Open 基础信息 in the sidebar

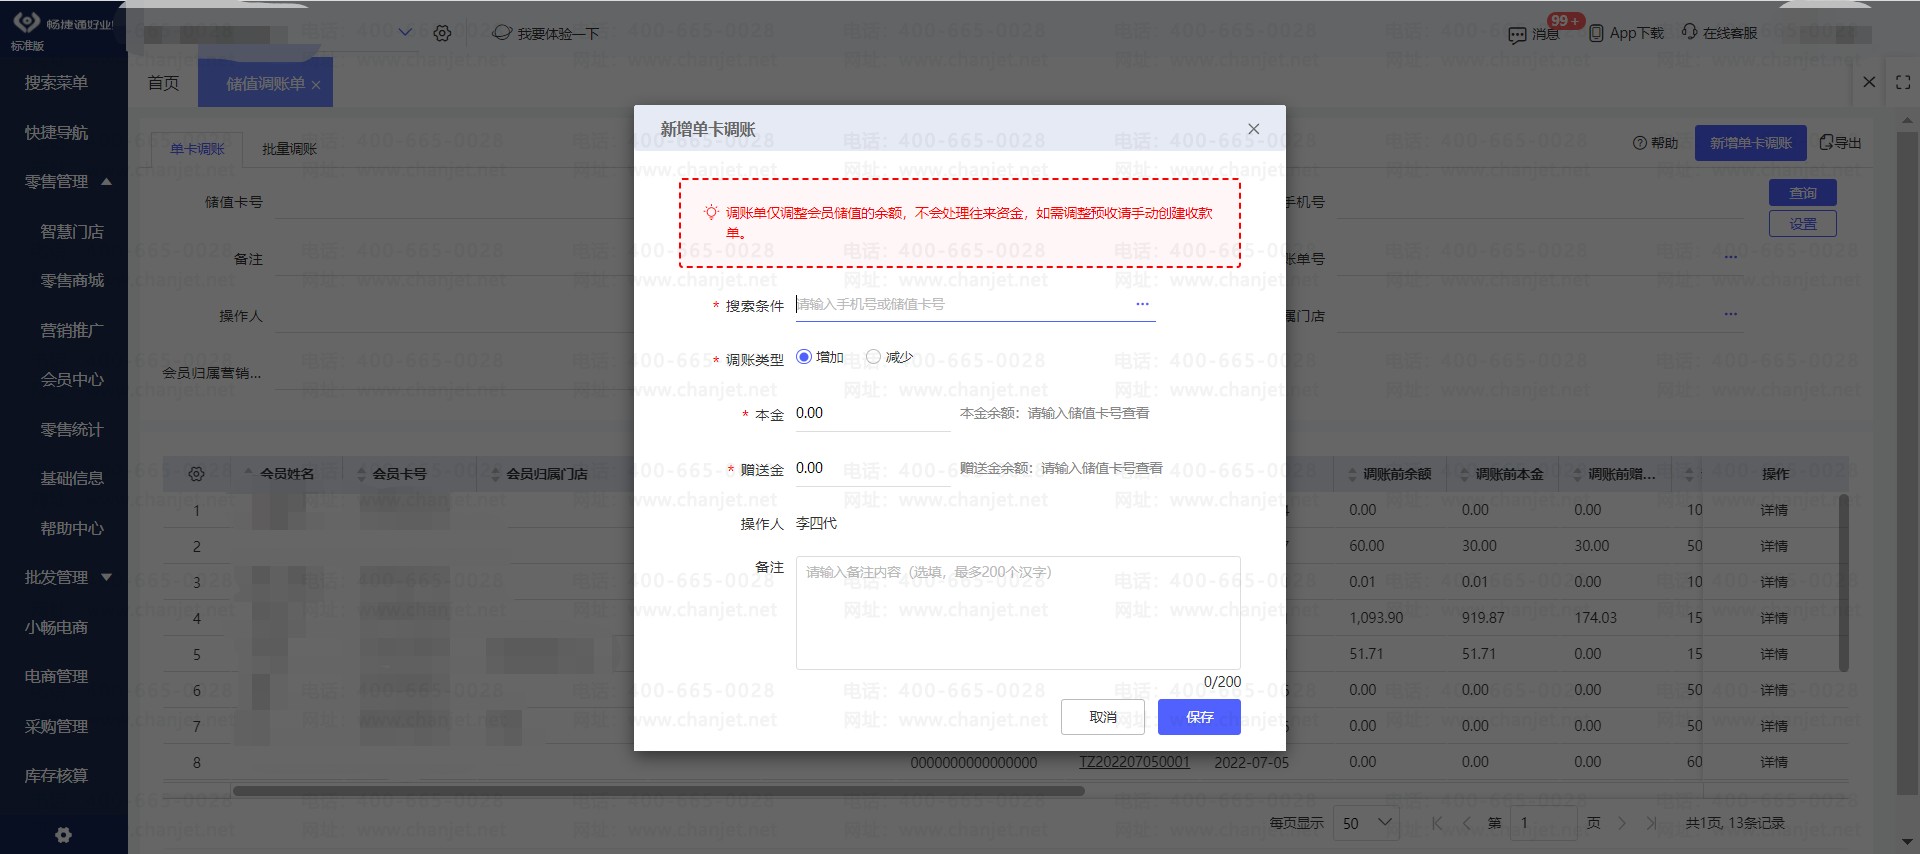pos(72,479)
